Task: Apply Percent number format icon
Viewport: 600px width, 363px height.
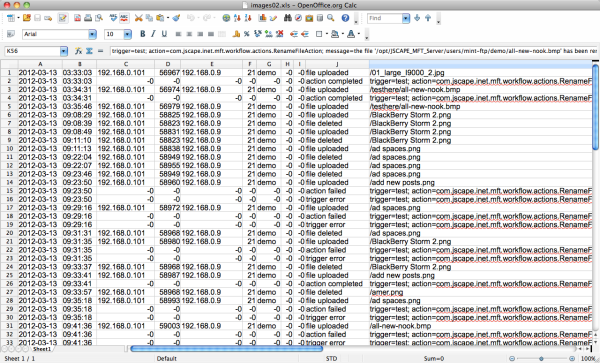Action: (x=247, y=34)
